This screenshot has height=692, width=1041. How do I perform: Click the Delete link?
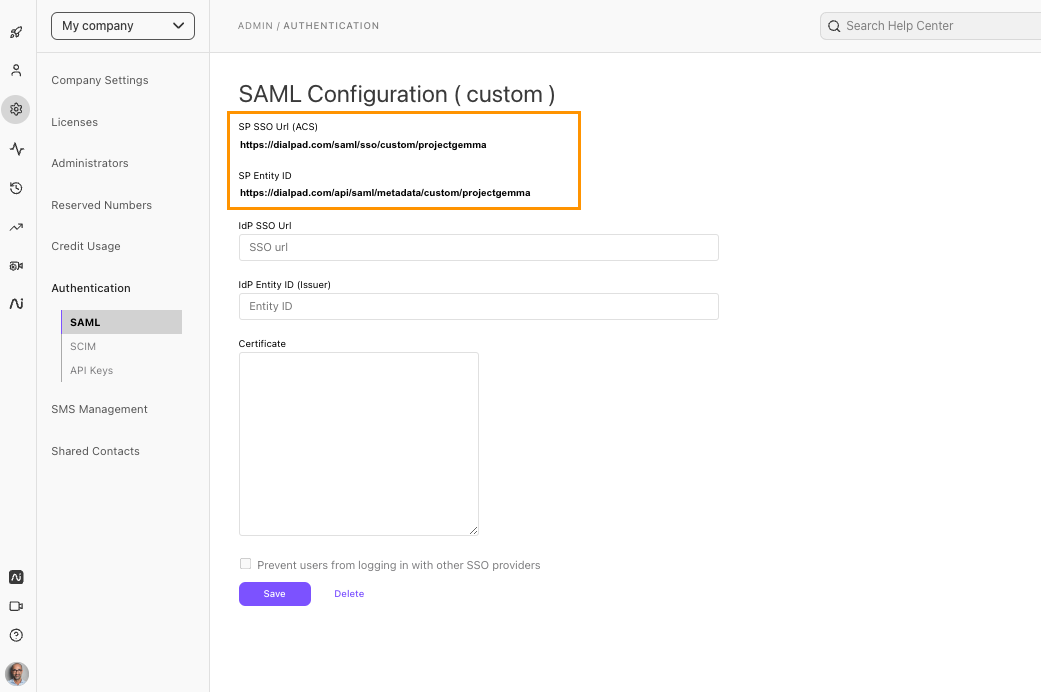click(x=349, y=594)
